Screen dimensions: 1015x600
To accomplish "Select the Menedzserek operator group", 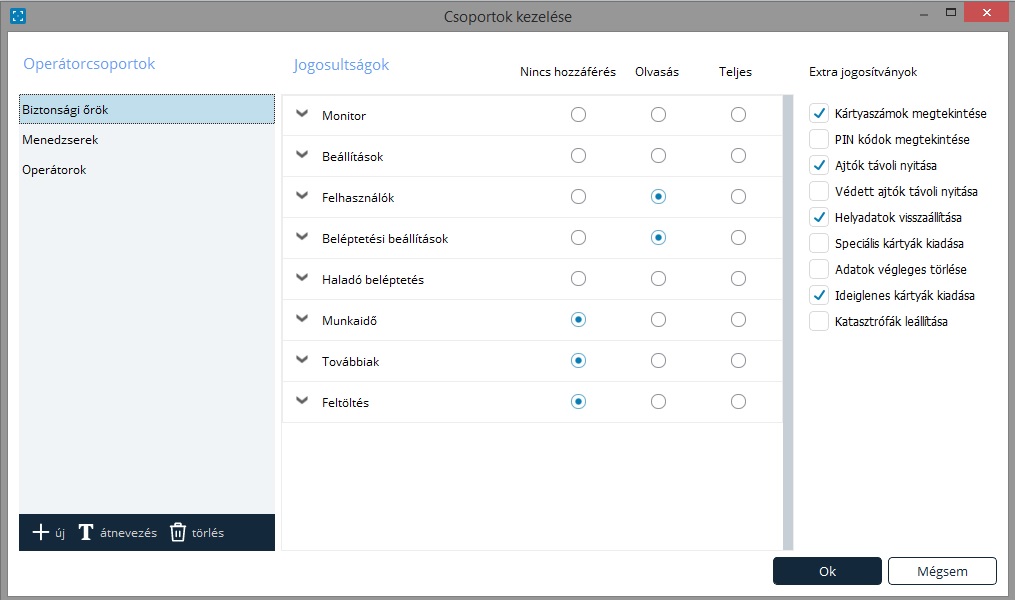I will (x=60, y=140).
